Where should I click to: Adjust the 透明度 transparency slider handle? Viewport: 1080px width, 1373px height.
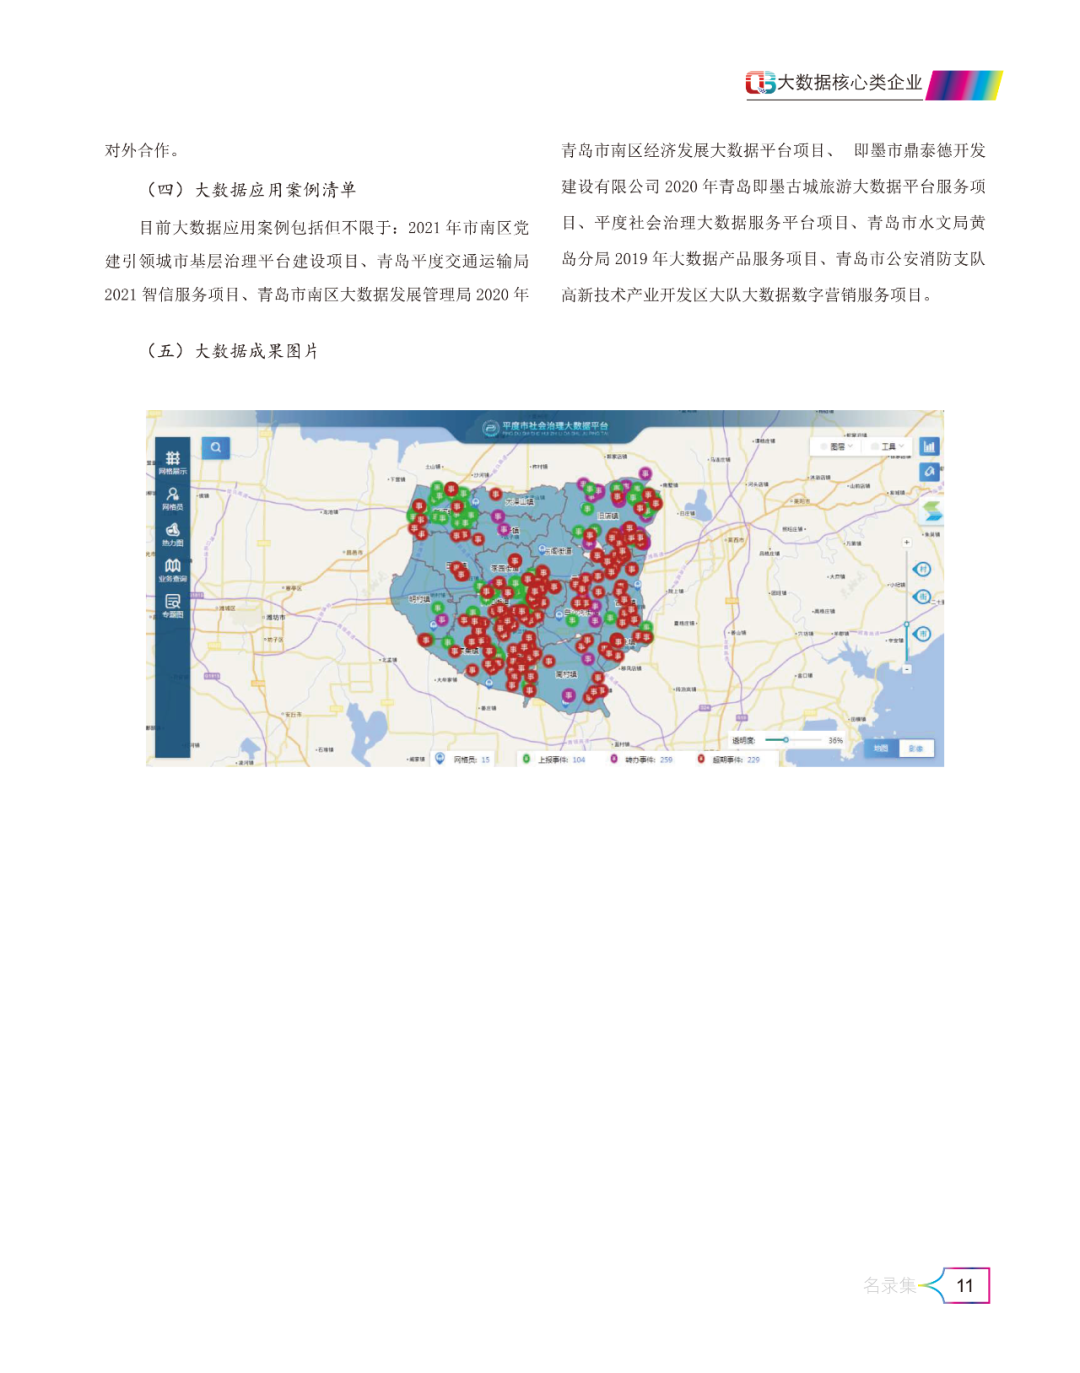pos(786,740)
